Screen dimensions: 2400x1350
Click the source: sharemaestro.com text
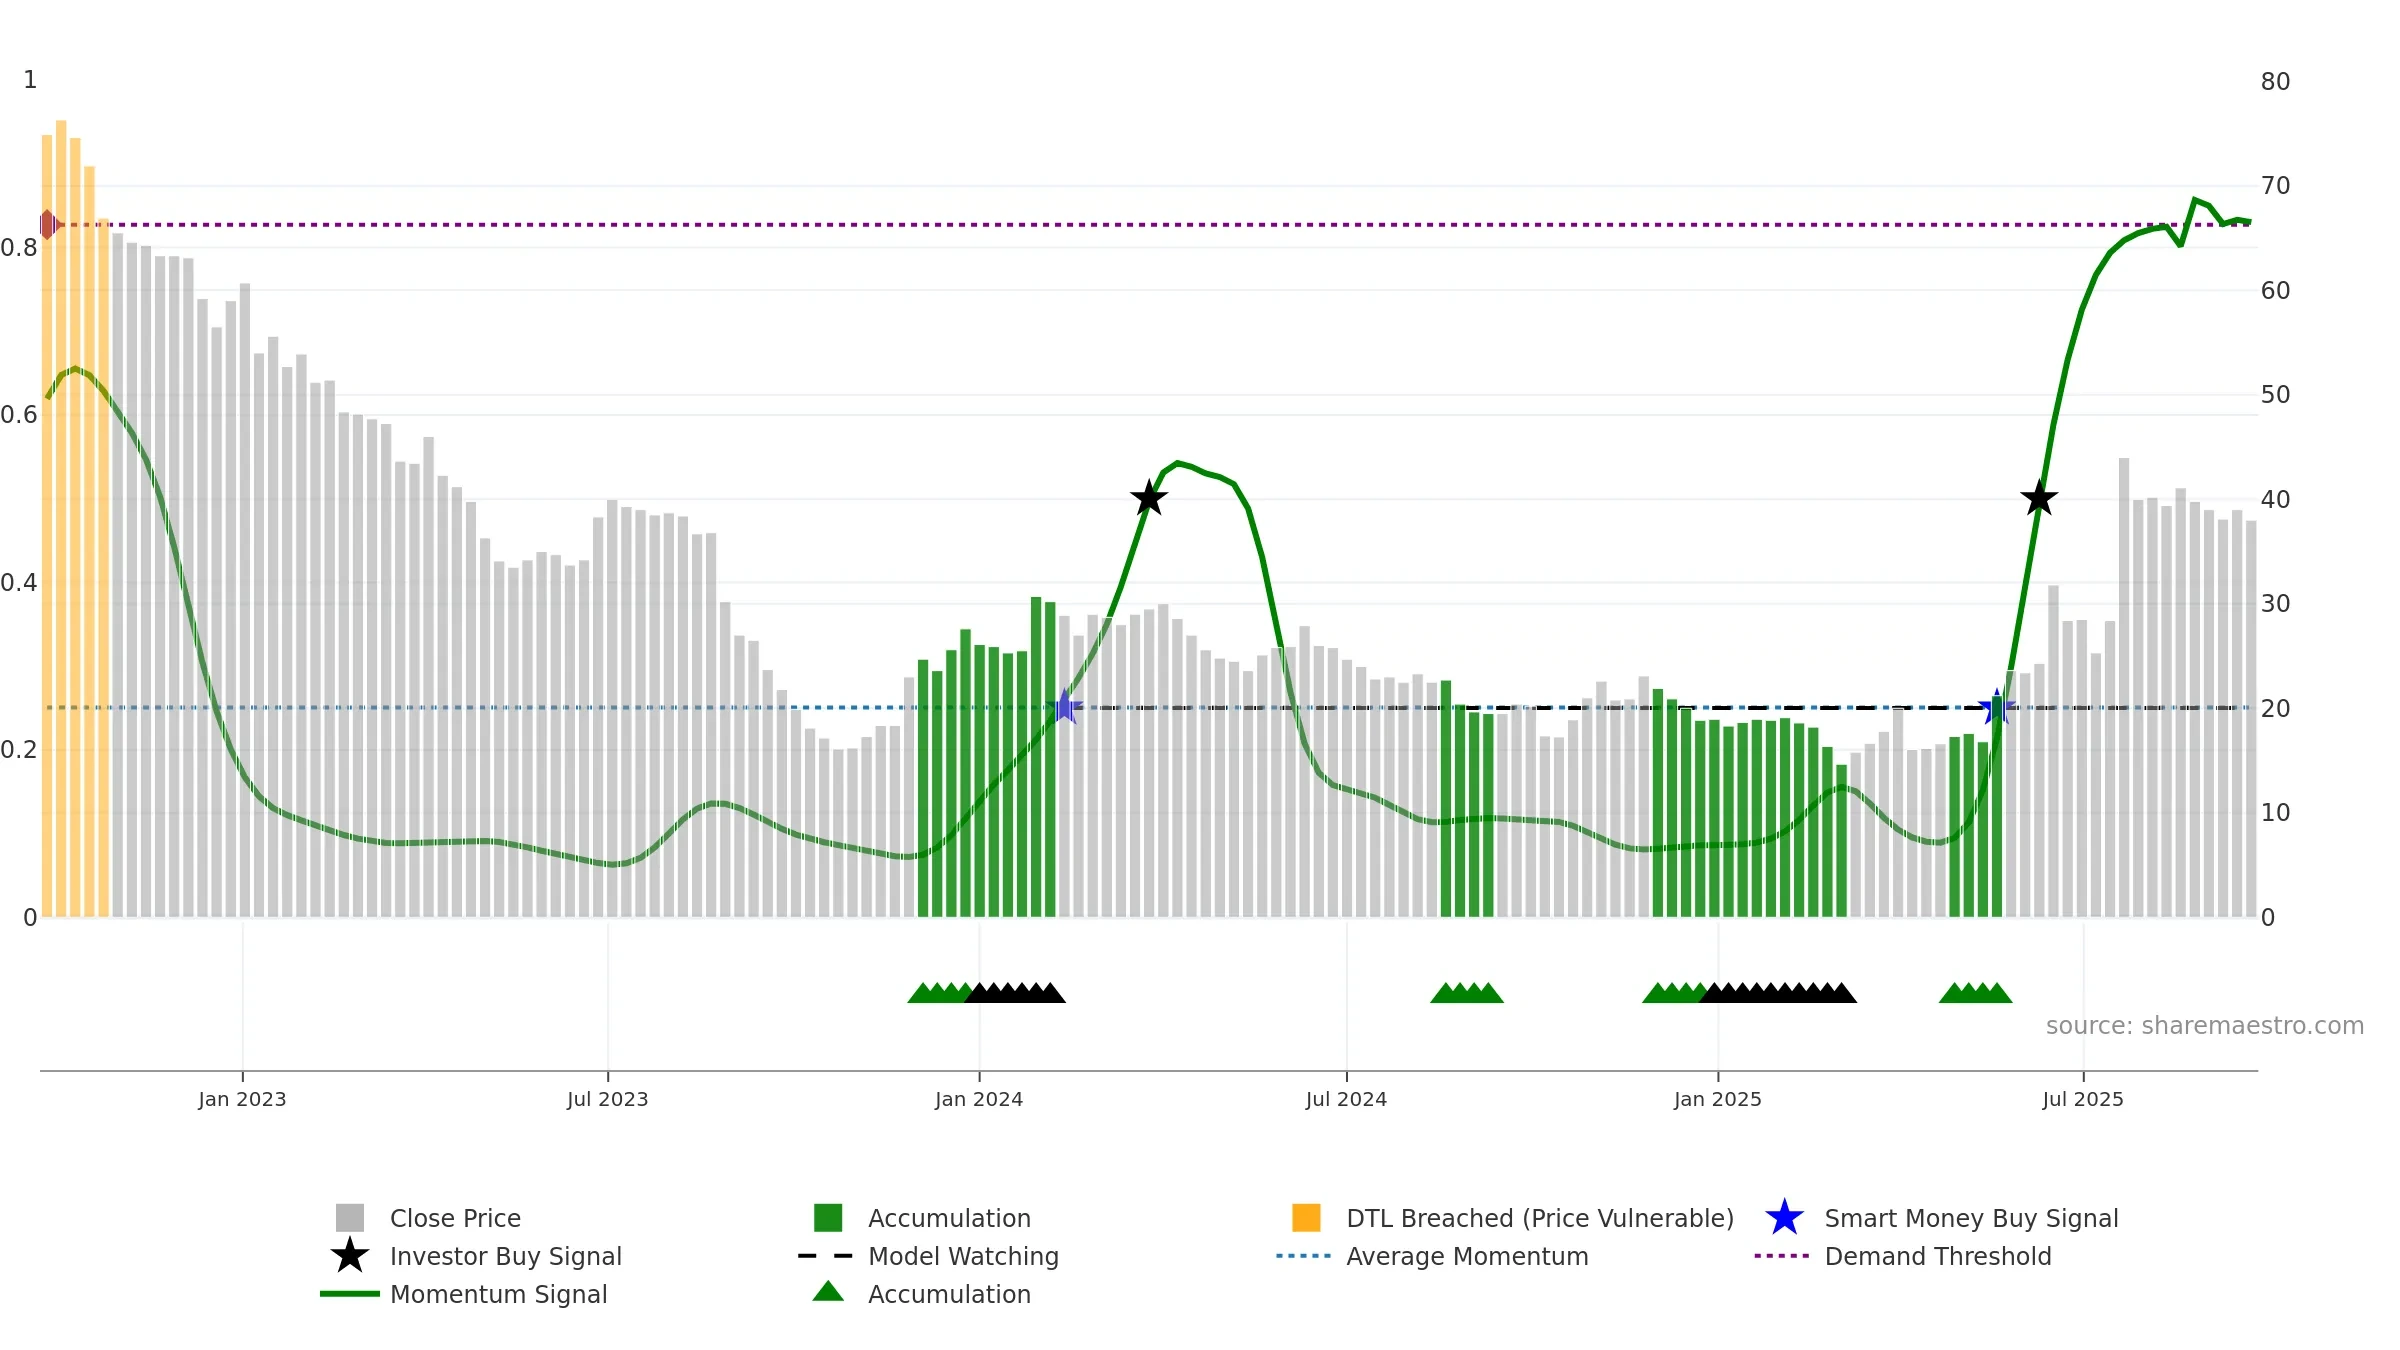click(2205, 1026)
